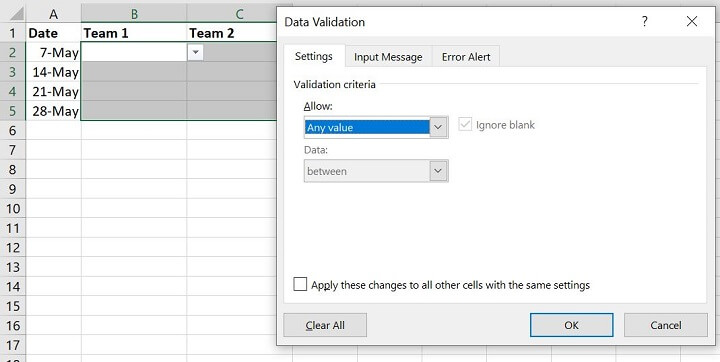Click the Date header cell
Image resolution: width=720 pixels, height=362 pixels.
pos(53,33)
